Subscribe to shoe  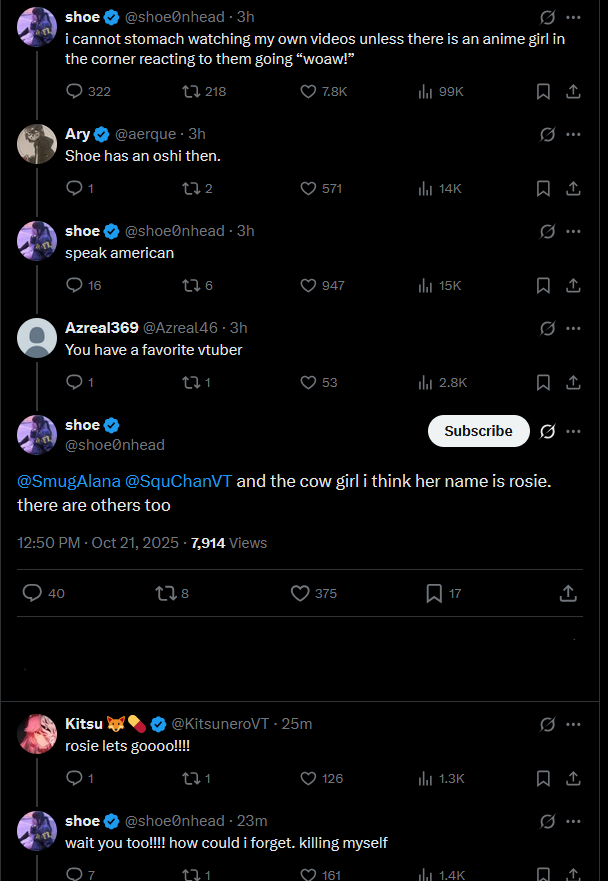(478, 431)
